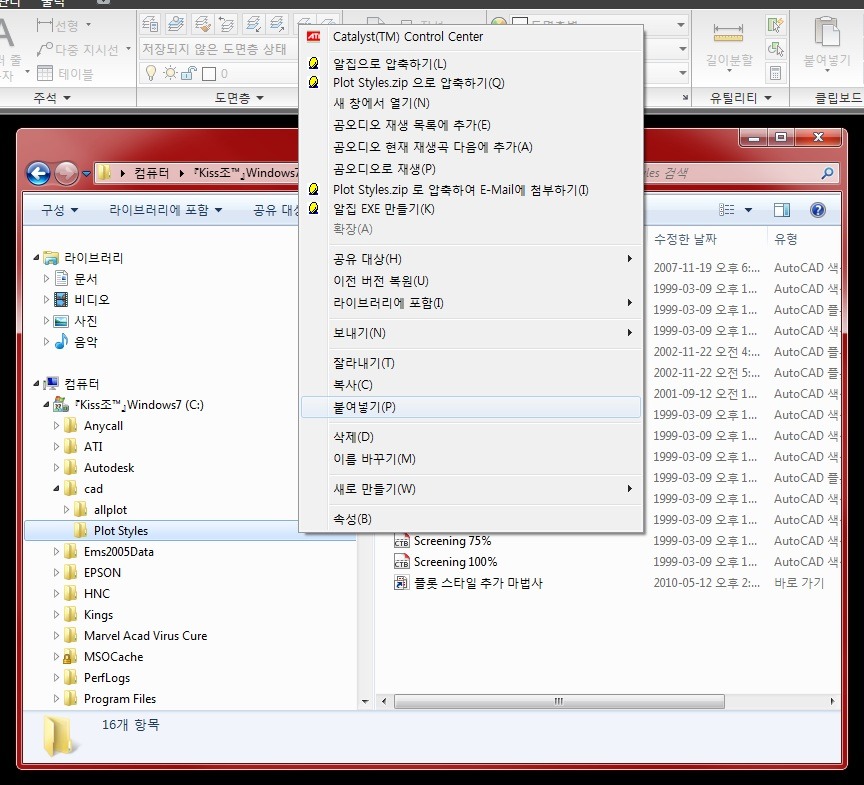
Task: Open the change view options dropdown
Action: [x=748, y=210]
